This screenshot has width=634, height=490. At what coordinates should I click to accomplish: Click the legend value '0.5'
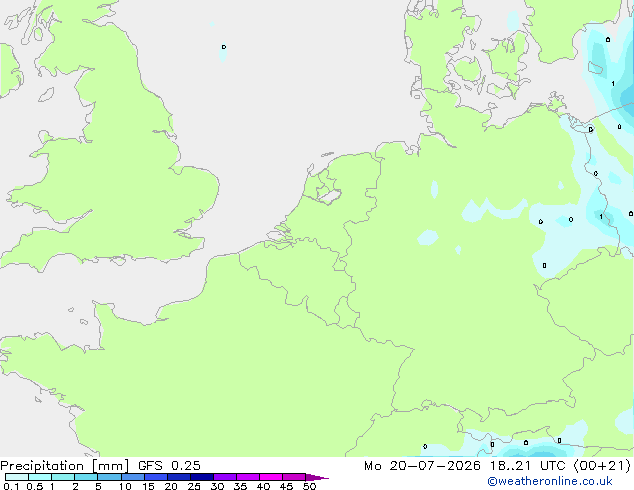[x=35, y=486]
